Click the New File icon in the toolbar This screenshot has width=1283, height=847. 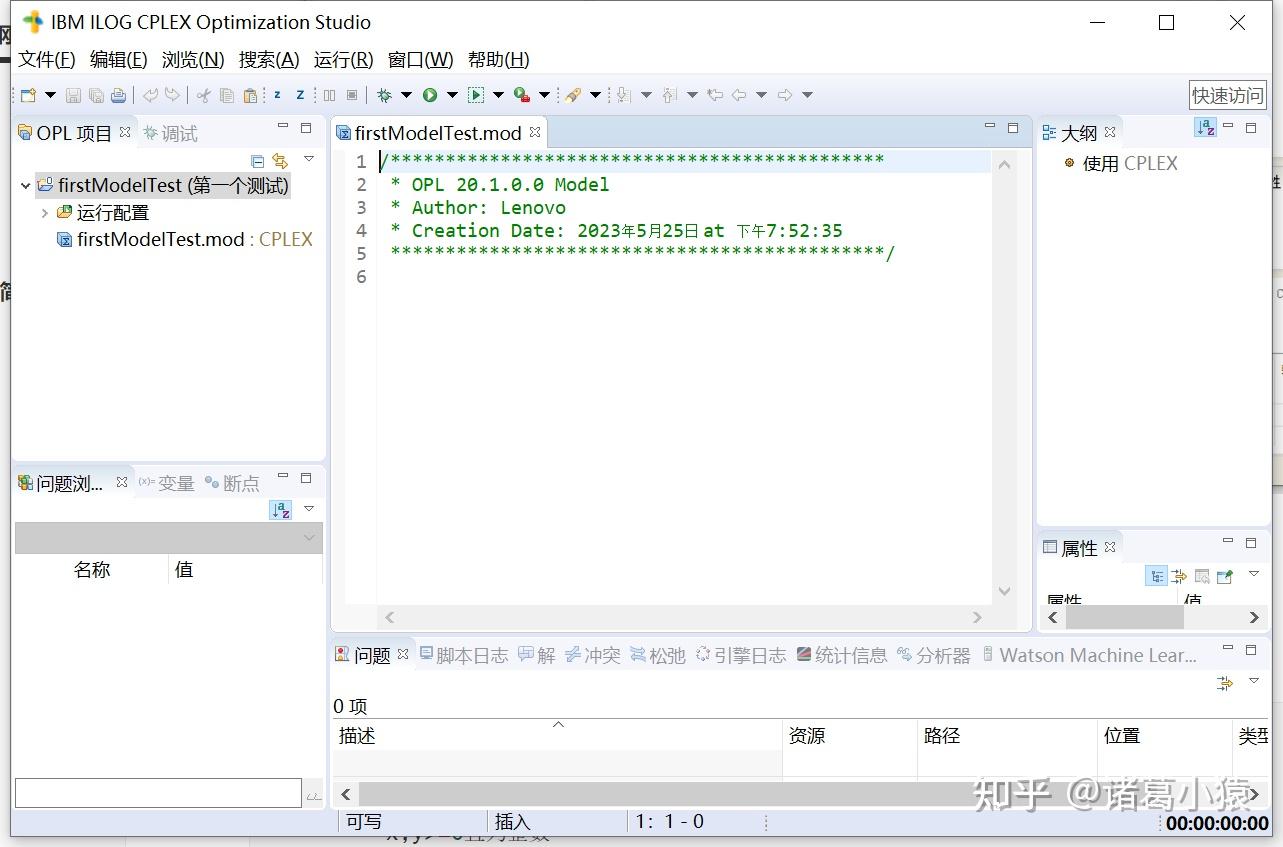[28, 95]
